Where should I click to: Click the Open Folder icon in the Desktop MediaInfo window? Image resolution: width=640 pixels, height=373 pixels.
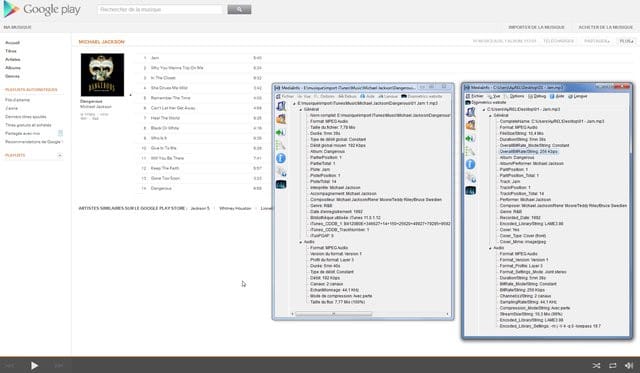click(x=470, y=125)
